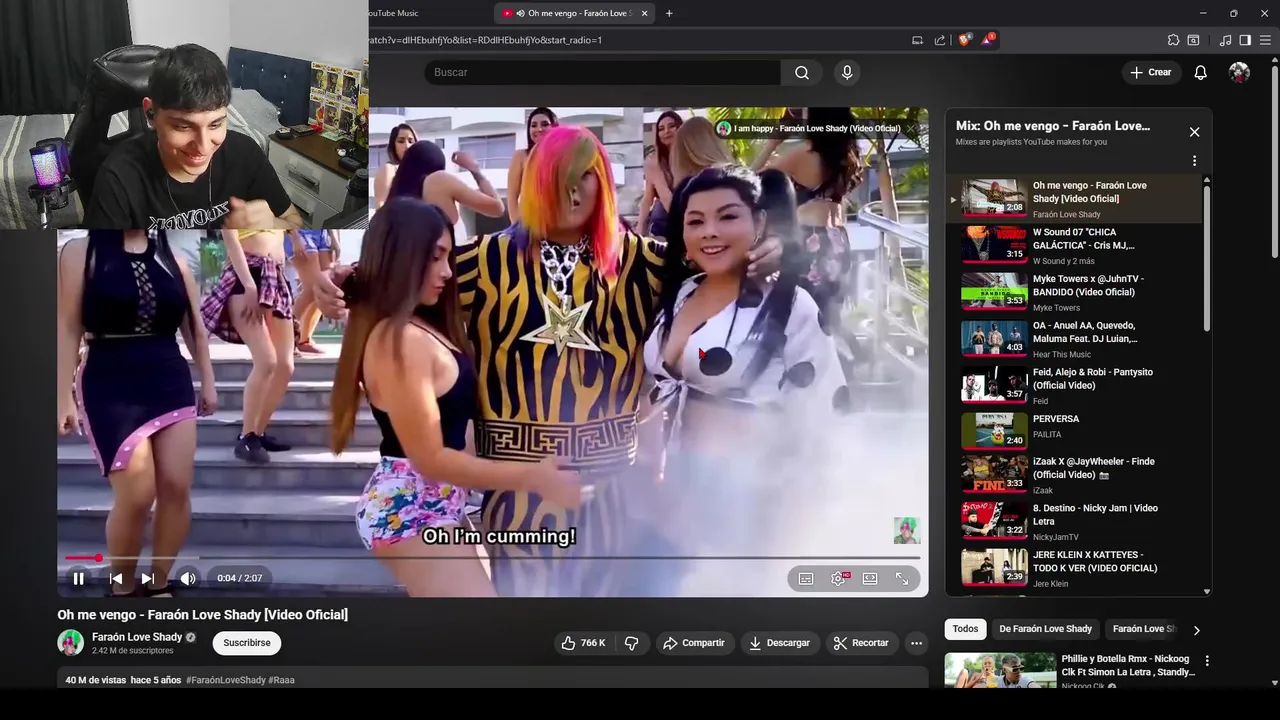Viewport: 1280px width, 720px height.
Task: Open Faraón Love Shady channel avatar
Action: coord(70,643)
